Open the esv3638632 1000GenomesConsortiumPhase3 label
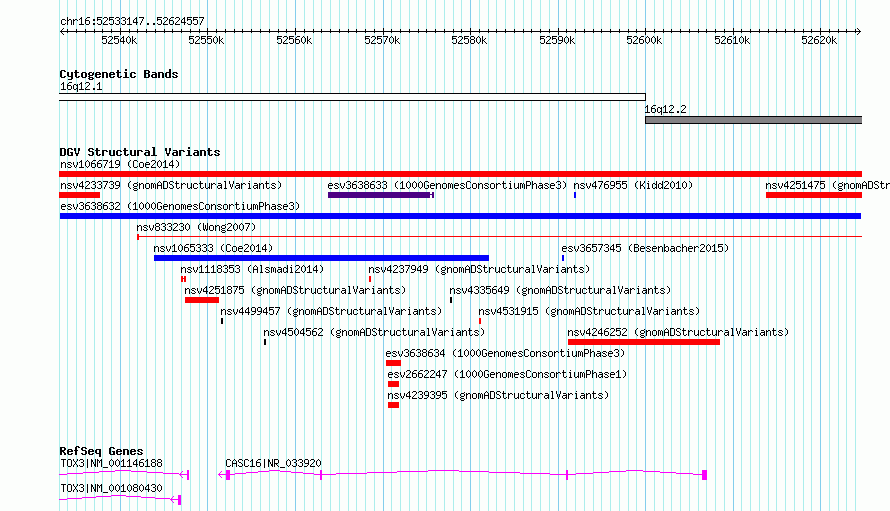The image size is (890, 511). click(x=180, y=206)
